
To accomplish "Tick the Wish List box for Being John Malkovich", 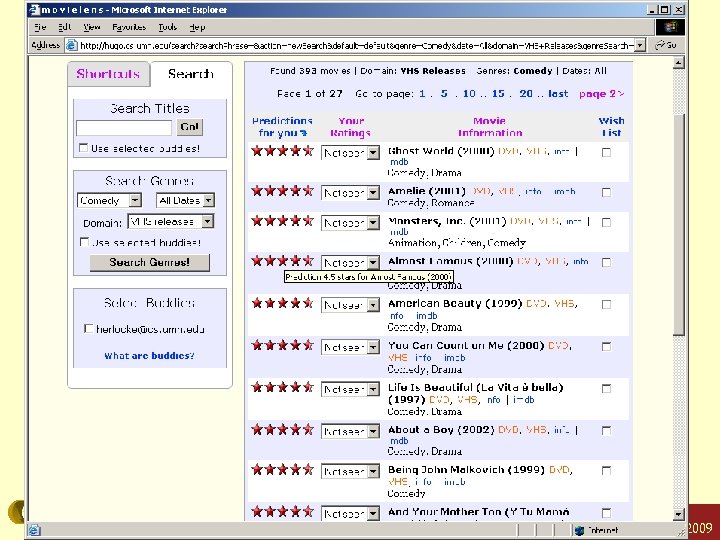I will [x=606, y=471].
